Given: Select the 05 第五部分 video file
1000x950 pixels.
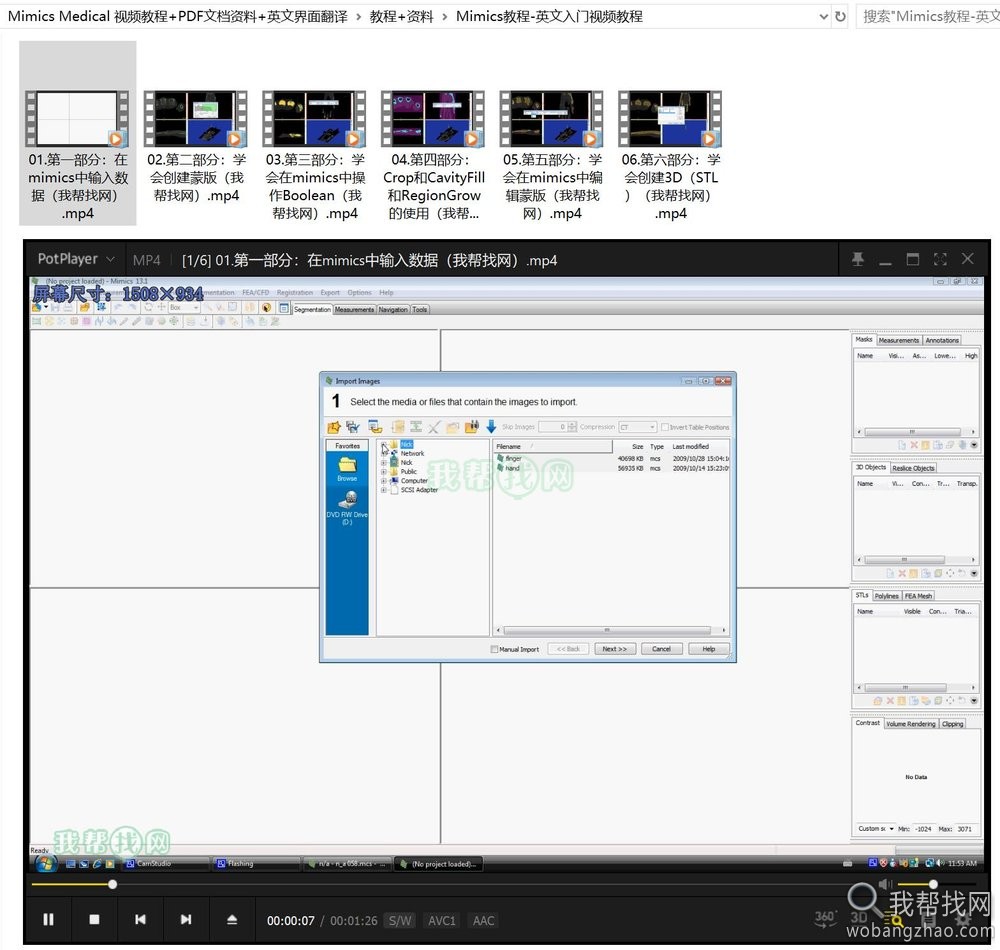Looking at the screenshot, I should click(552, 156).
